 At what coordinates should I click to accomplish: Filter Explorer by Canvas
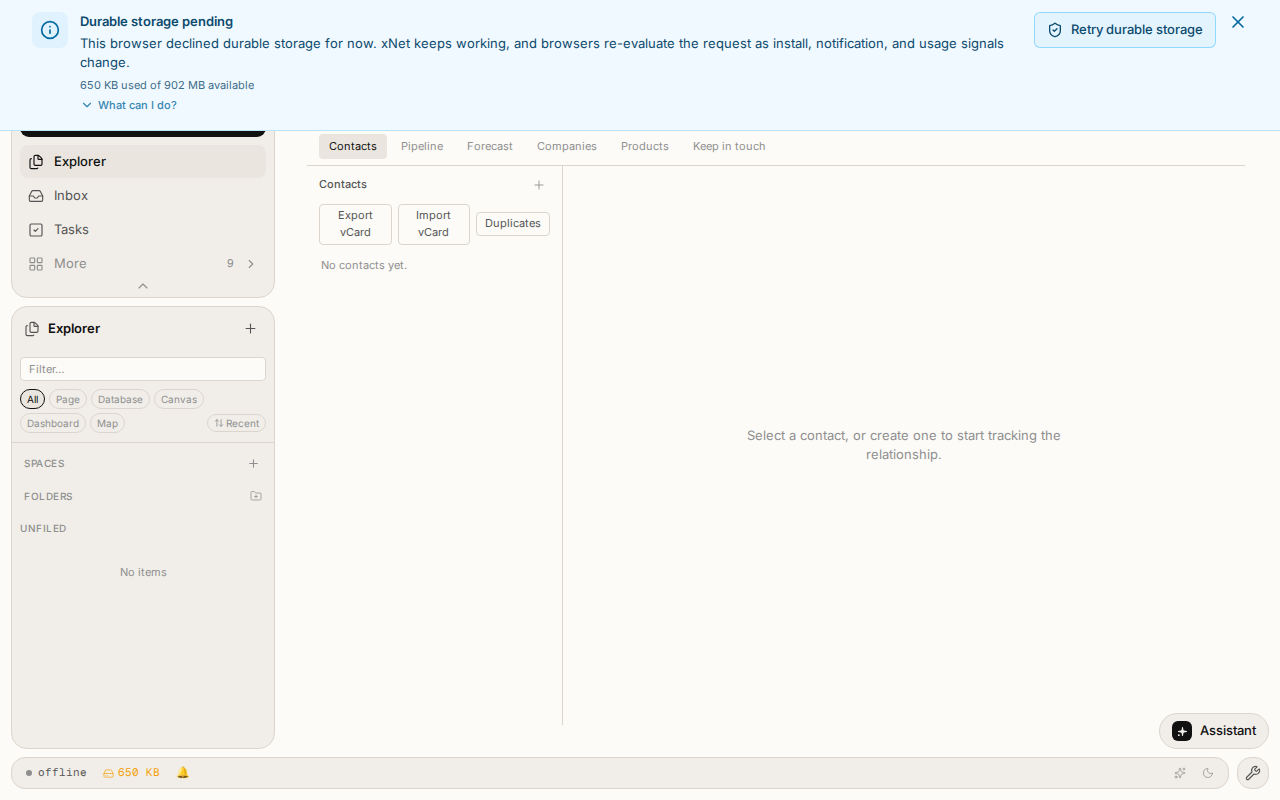tap(179, 399)
